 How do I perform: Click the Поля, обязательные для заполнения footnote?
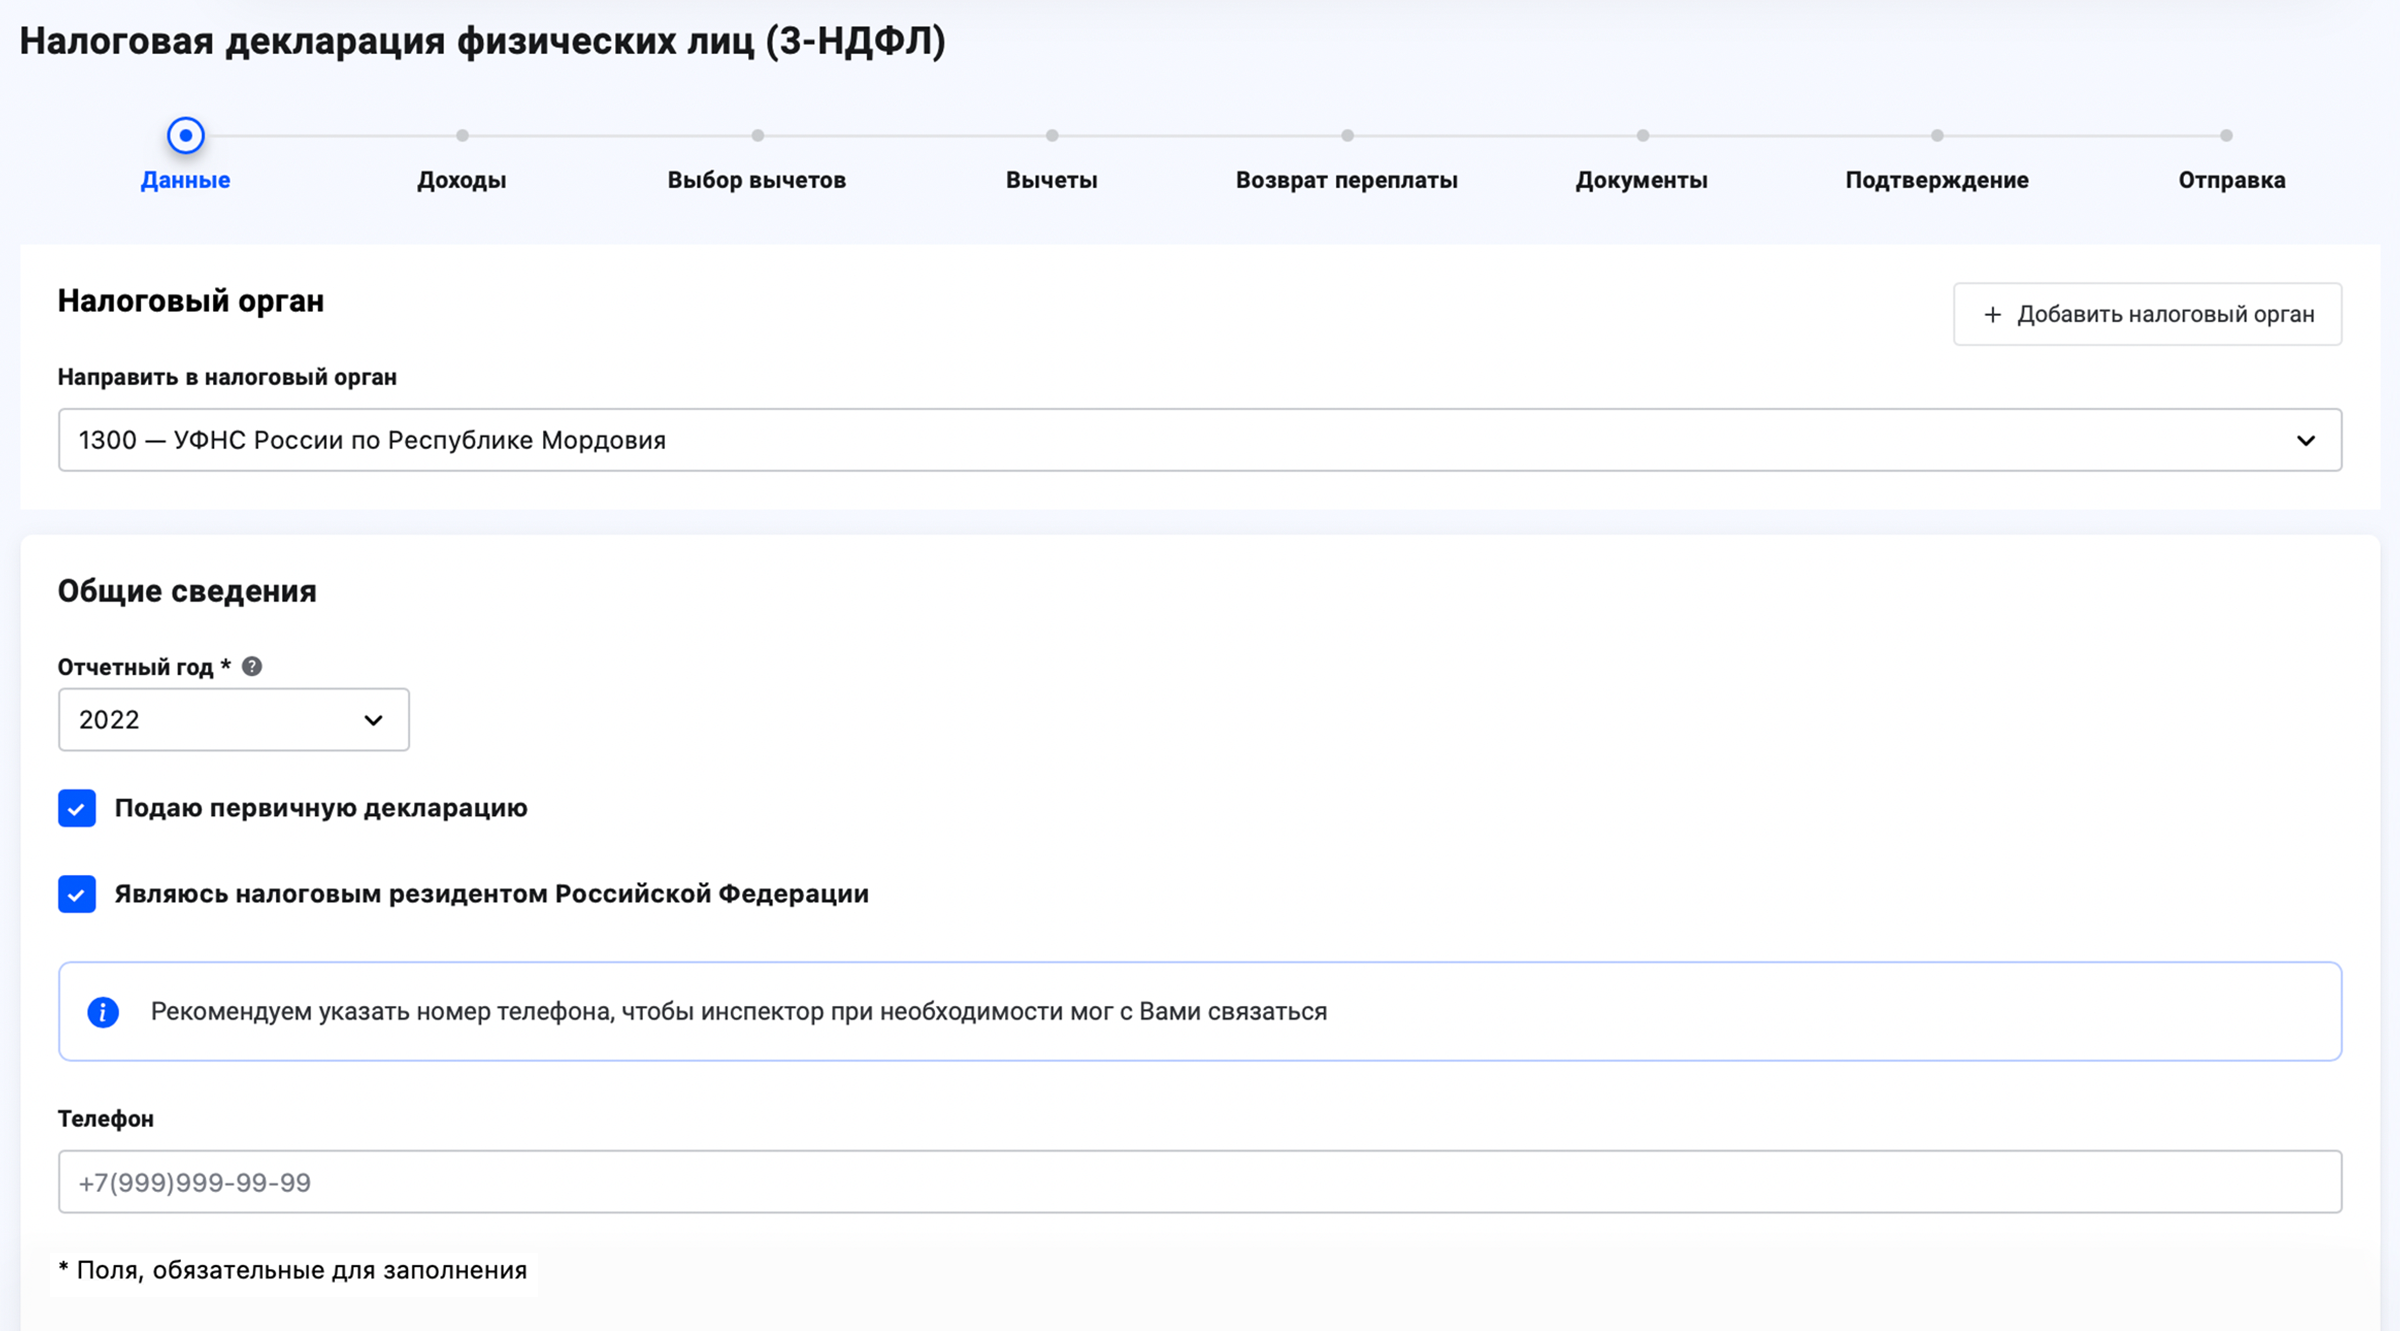pyautogui.click(x=292, y=1270)
